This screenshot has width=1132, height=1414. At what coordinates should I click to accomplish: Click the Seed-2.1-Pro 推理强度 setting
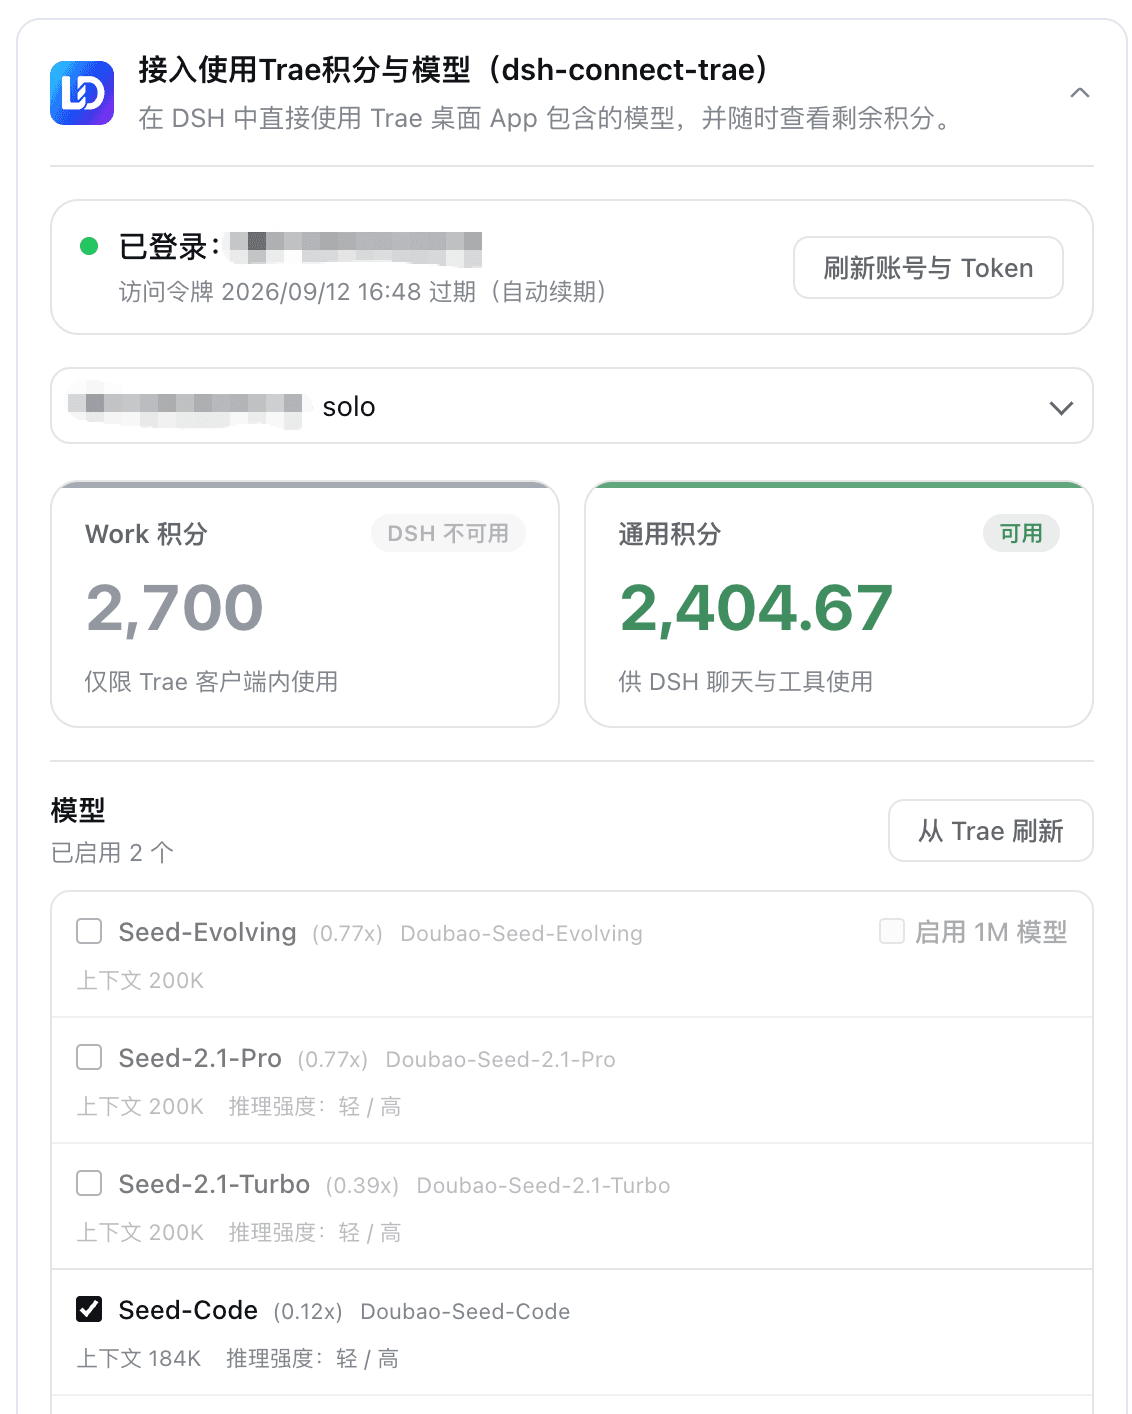[315, 1107]
